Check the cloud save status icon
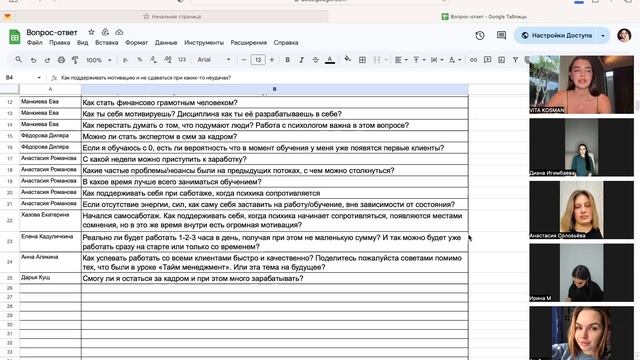Image resolution: width=640 pixels, height=360 pixels. tap(119, 32)
